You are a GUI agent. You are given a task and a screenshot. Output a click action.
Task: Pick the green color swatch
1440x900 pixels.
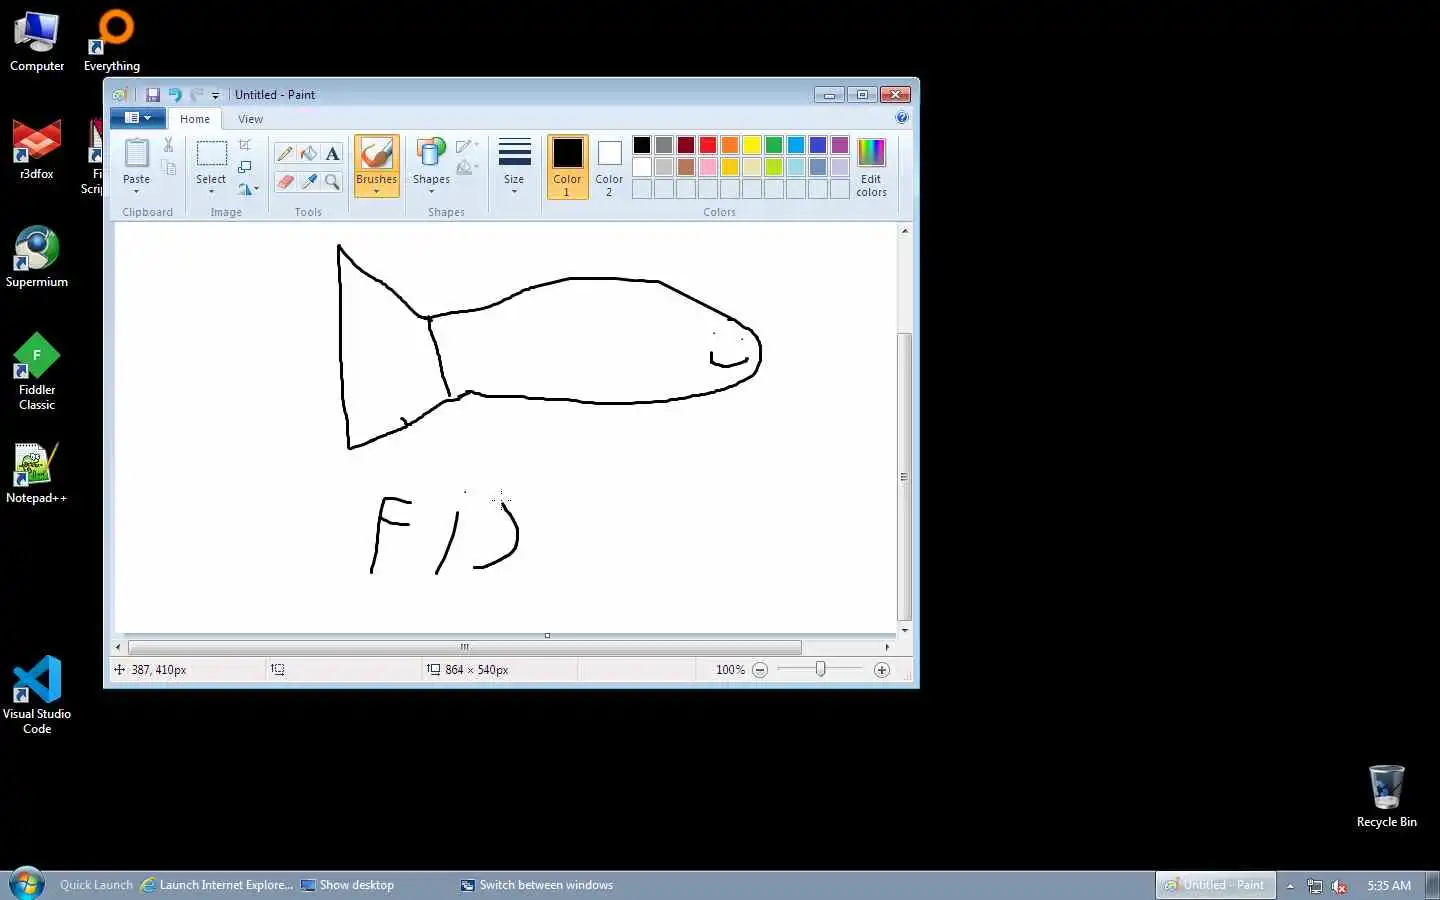point(774,145)
